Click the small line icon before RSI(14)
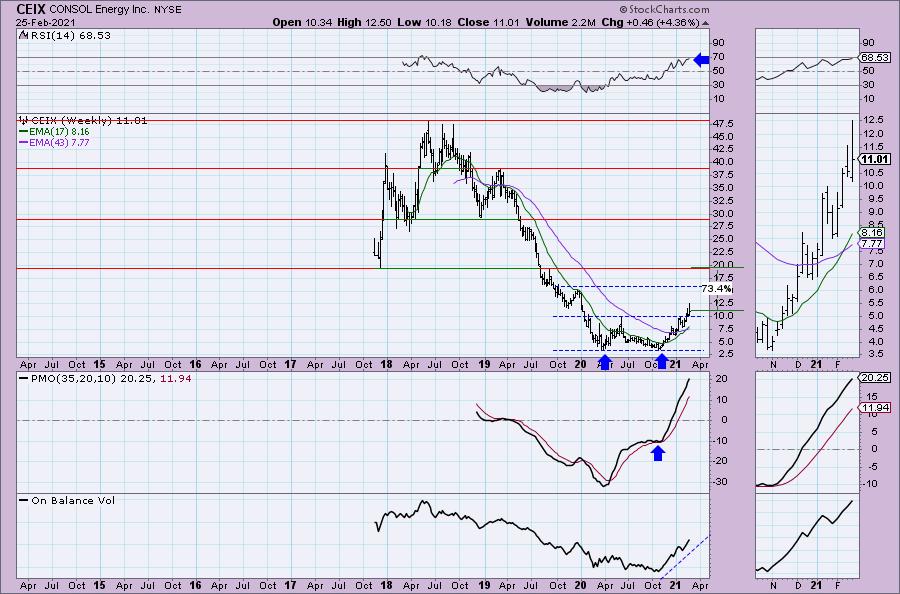The width and height of the screenshot is (900, 594). (22, 35)
